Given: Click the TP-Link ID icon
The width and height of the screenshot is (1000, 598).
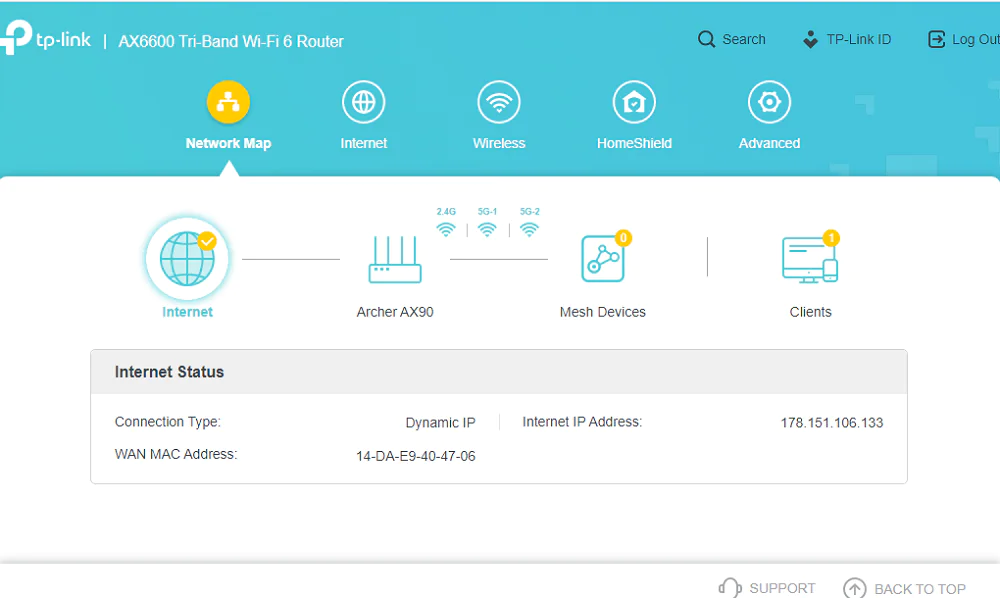Looking at the screenshot, I should (x=810, y=40).
